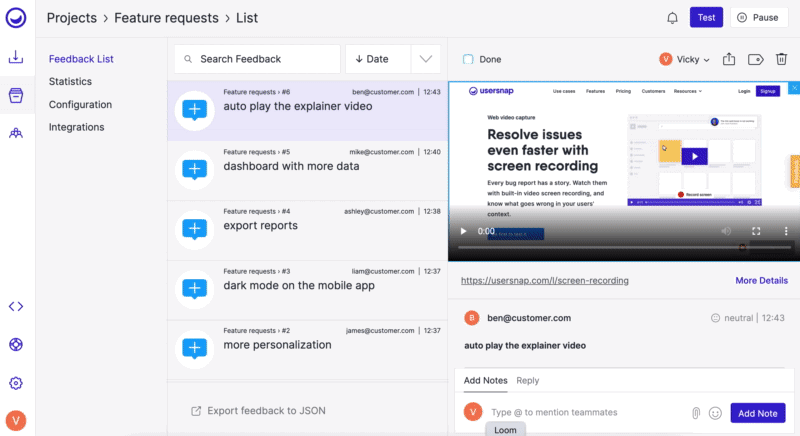Switch to Reply tab
This screenshot has height=436, width=800.
coord(528,380)
